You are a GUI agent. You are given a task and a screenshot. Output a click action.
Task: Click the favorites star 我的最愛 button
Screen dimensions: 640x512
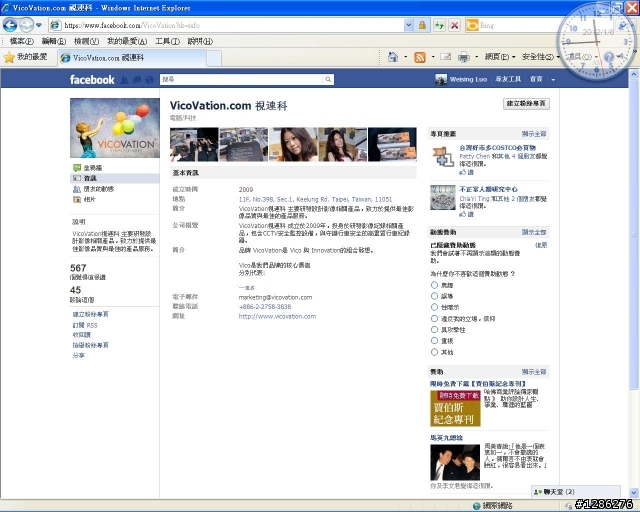pyautogui.click(x=25, y=57)
